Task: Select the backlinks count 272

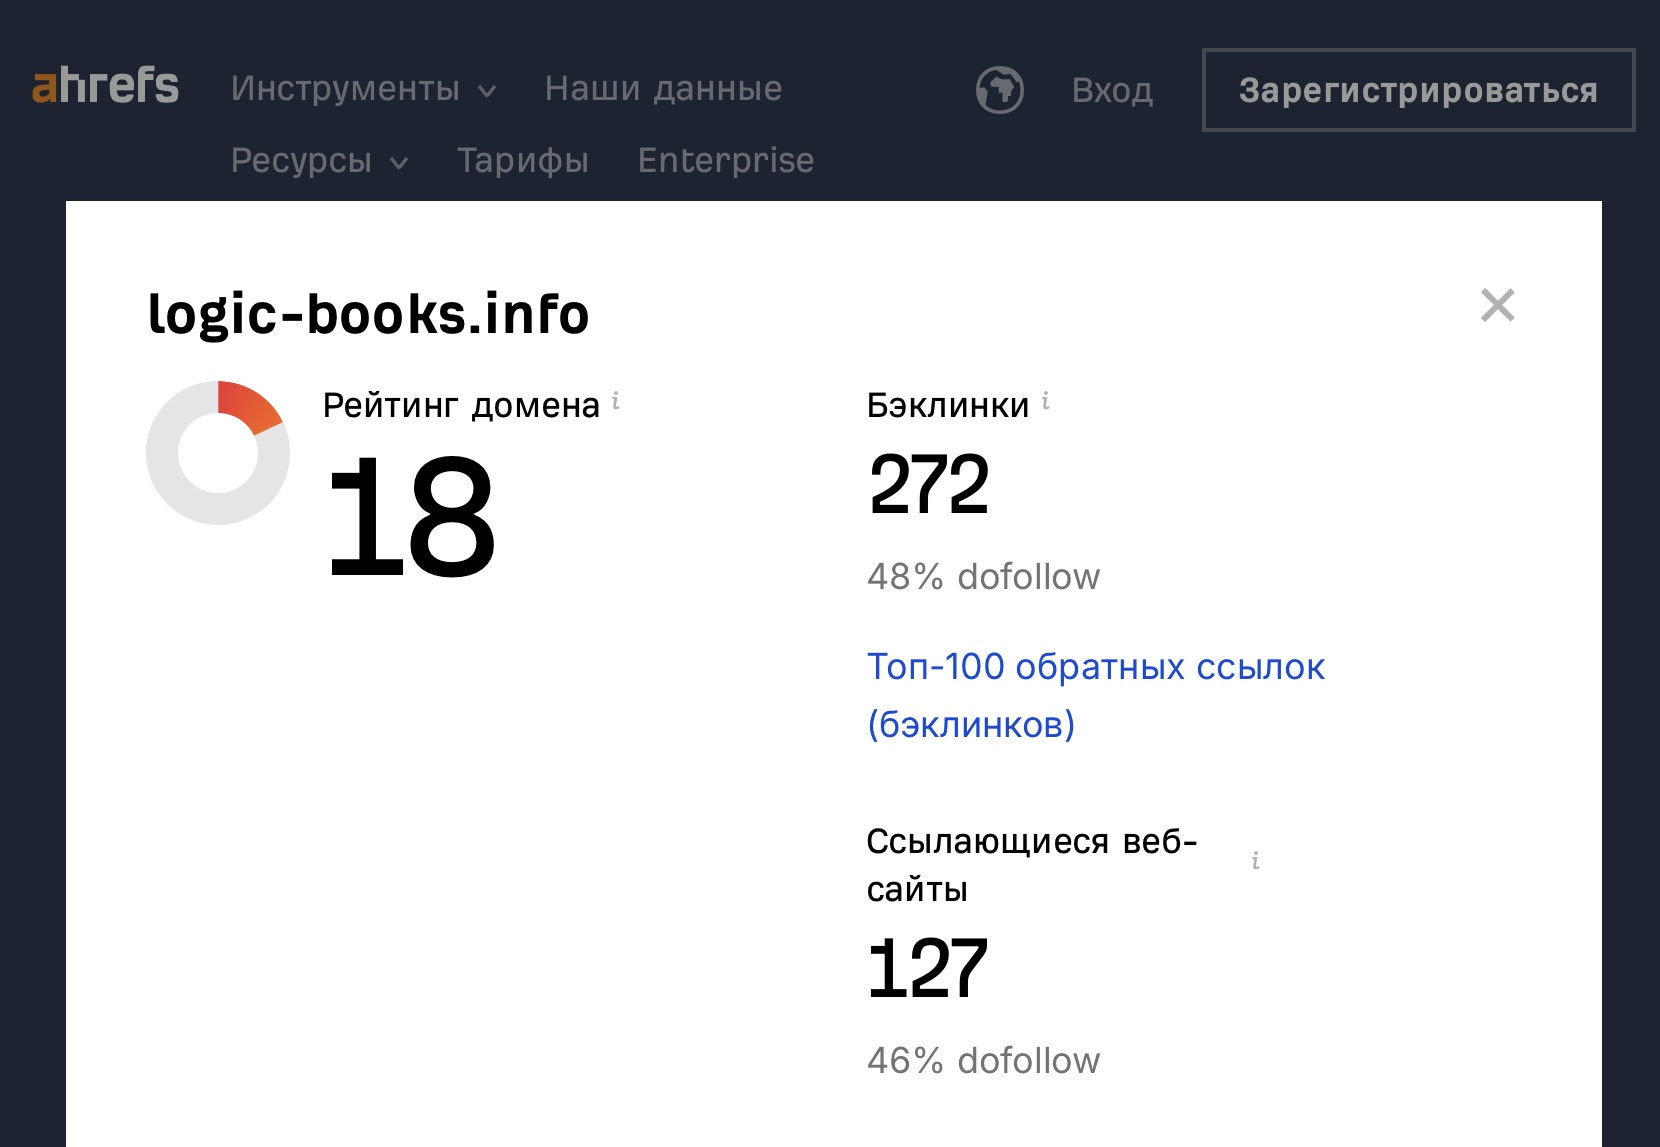Action: click(x=928, y=484)
